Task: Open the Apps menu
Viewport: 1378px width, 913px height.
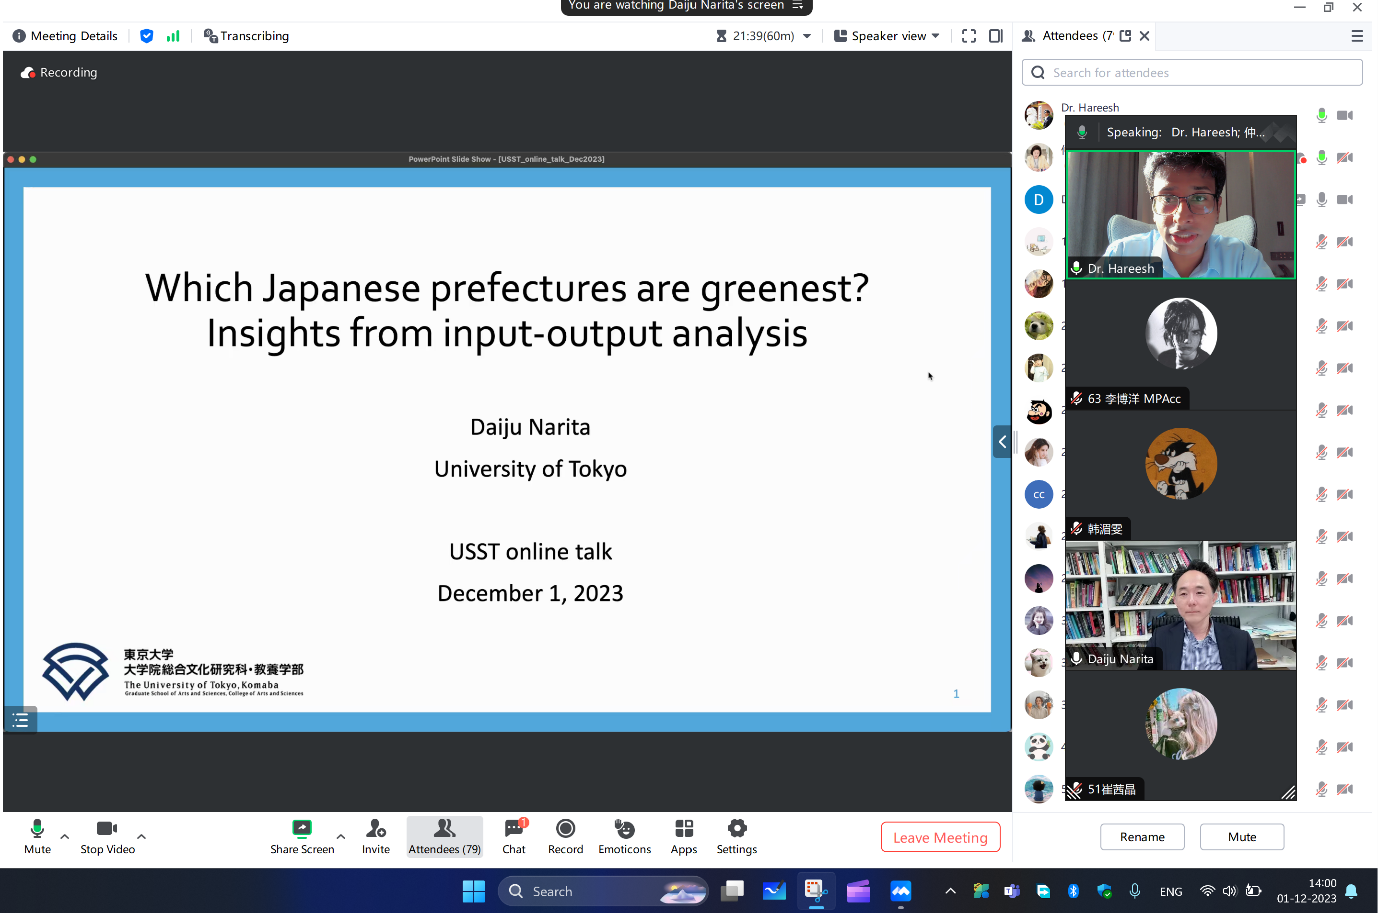Action: tap(684, 836)
